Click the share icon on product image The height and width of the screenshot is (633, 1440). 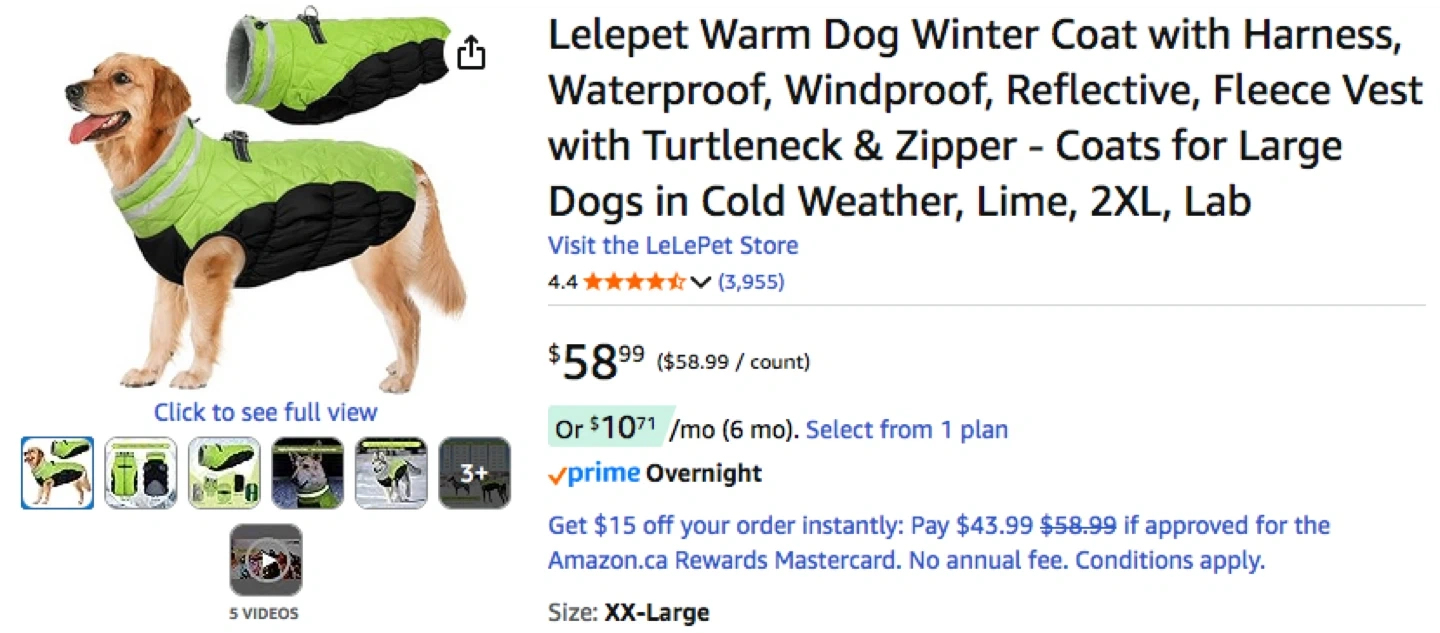471,53
